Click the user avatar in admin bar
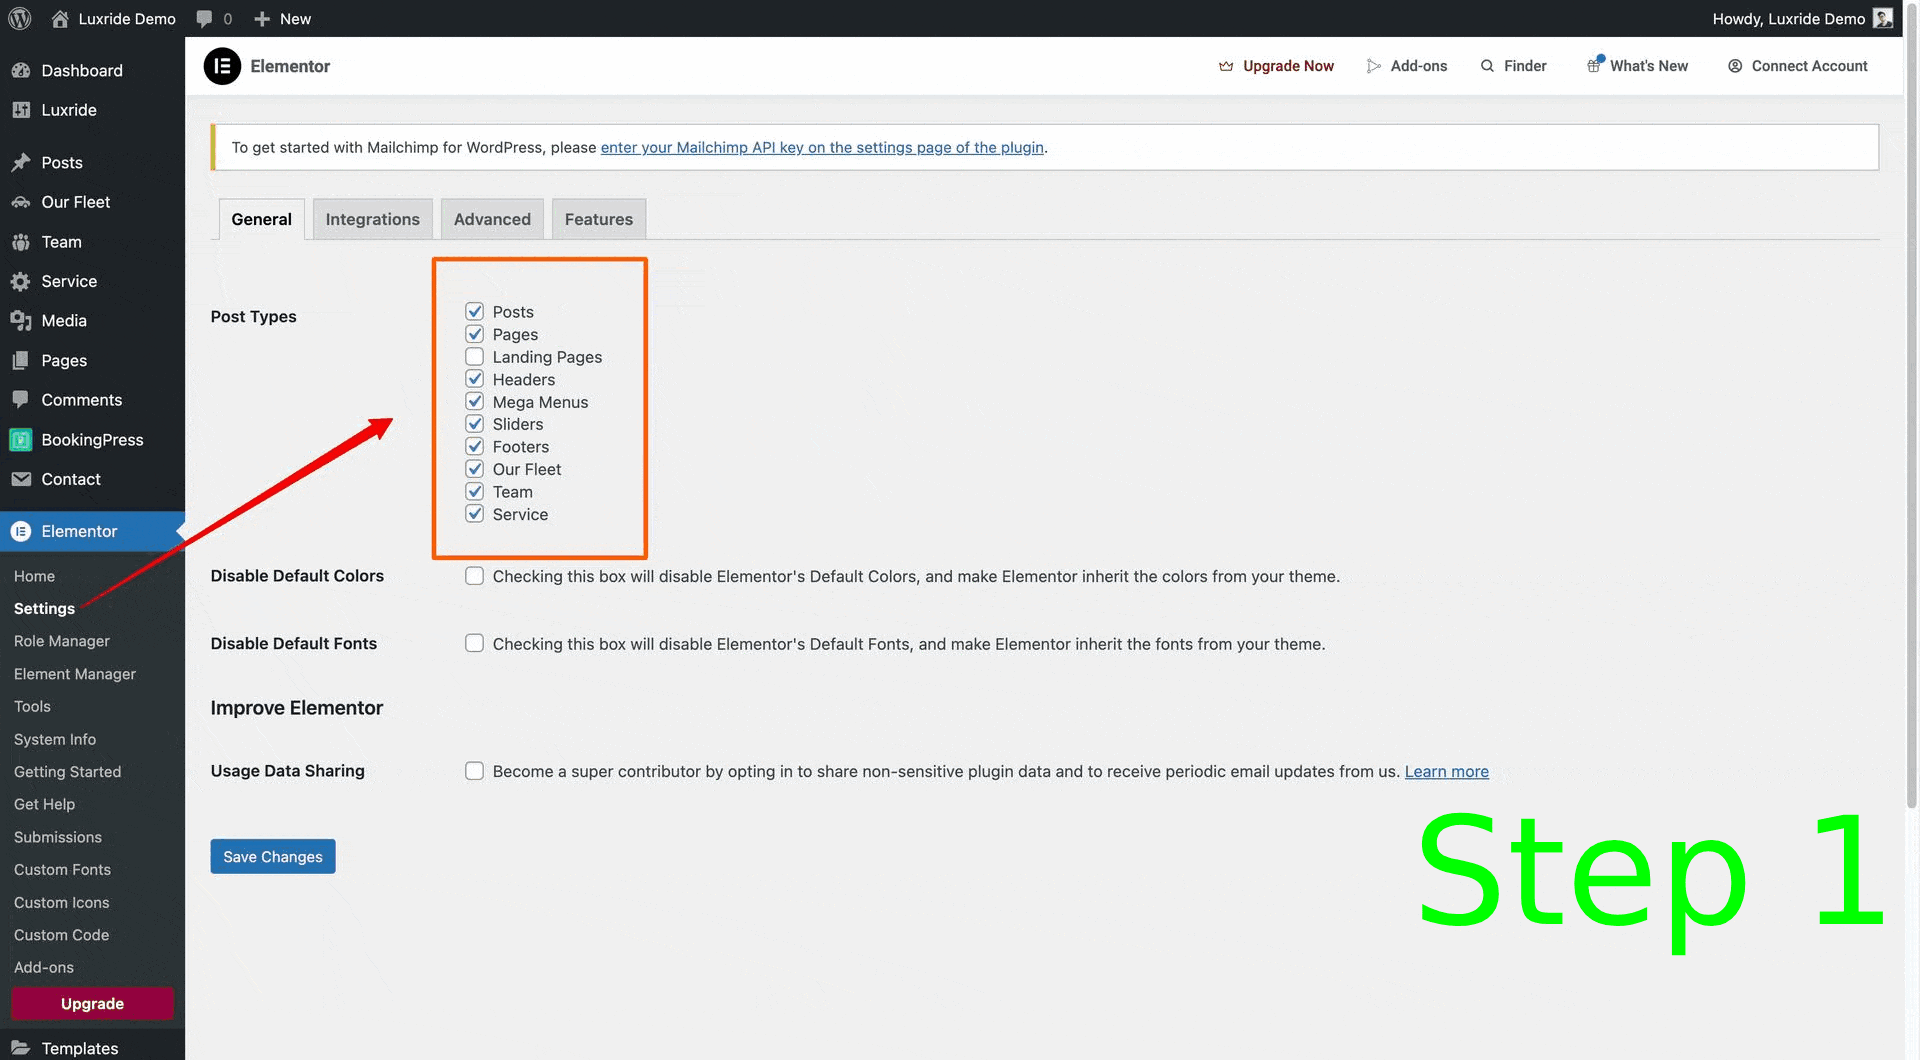1920x1060 pixels. pos(1883,18)
